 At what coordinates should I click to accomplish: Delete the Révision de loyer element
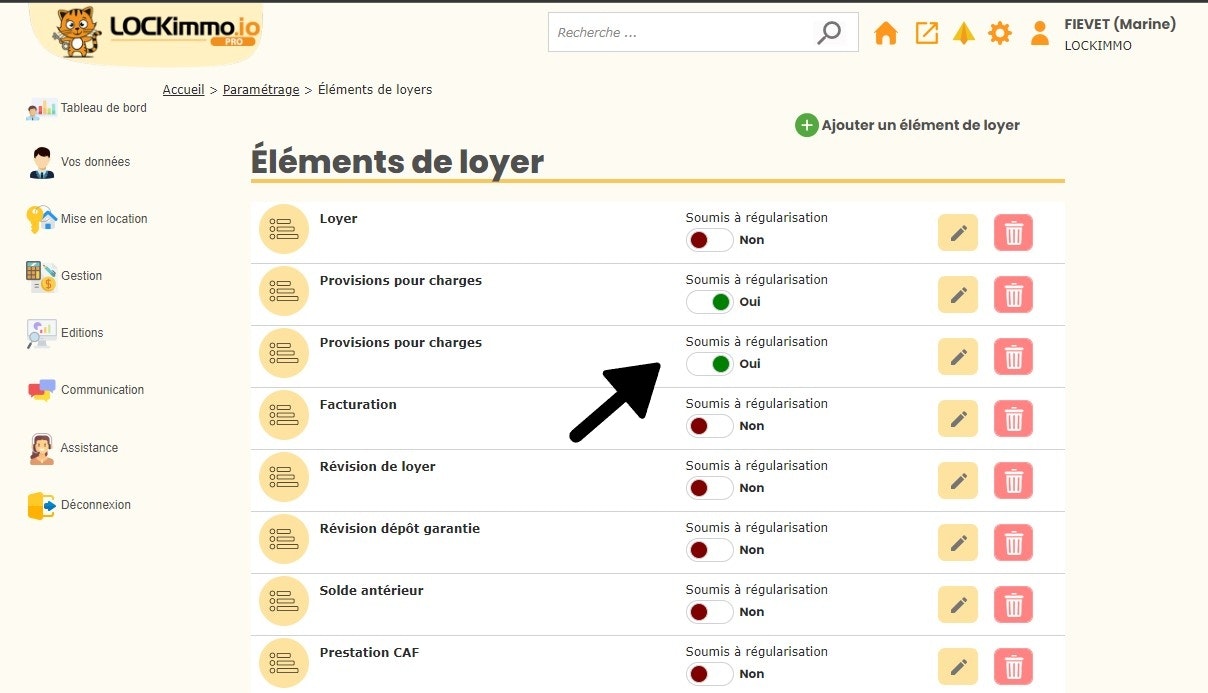point(1014,481)
